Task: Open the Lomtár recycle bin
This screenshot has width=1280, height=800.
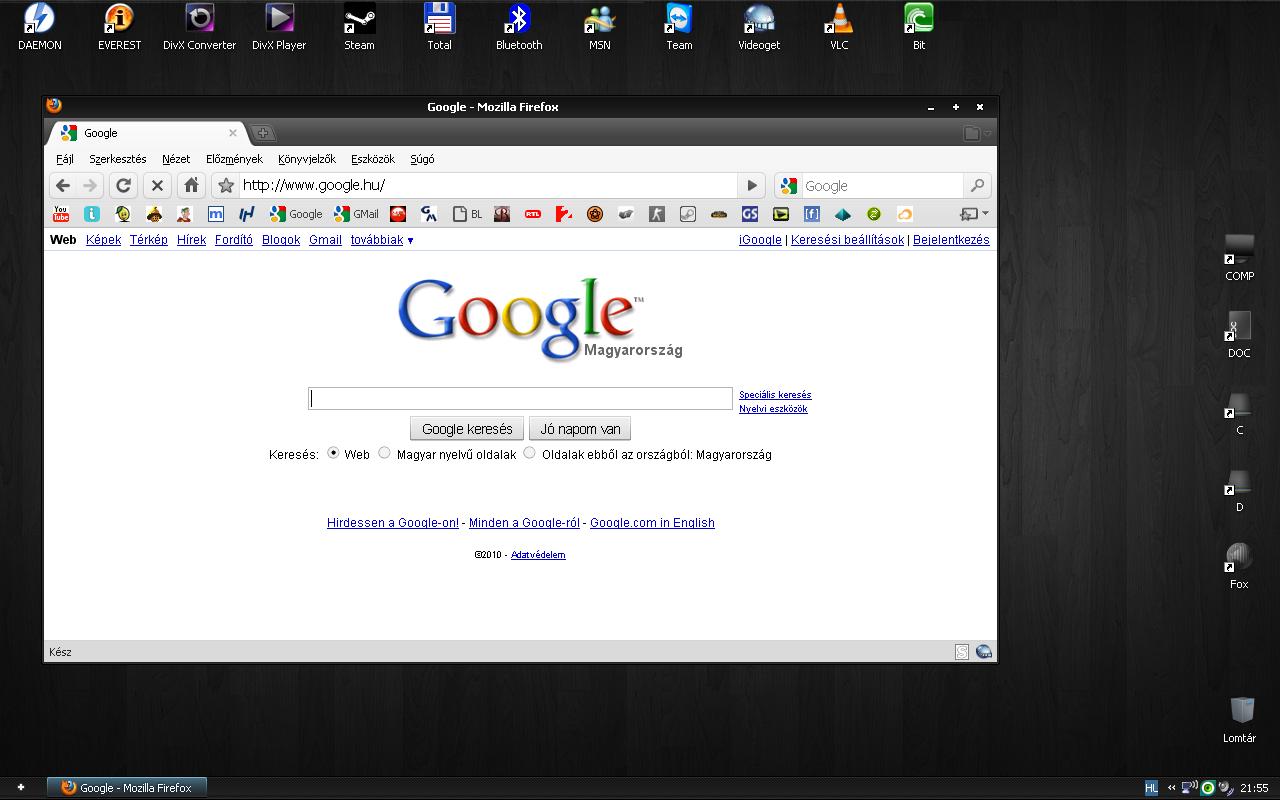Action: [1240, 720]
